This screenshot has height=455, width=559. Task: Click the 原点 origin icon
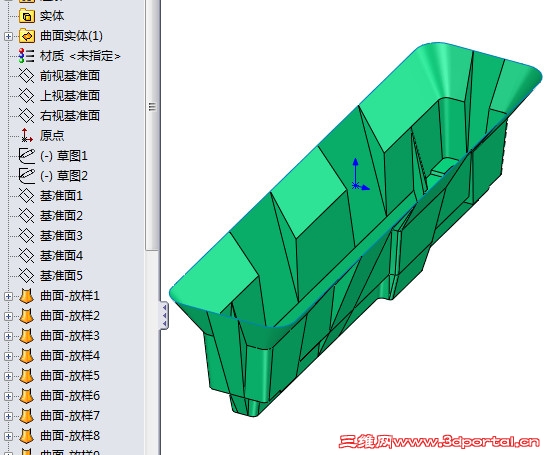[x=27, y=136]
